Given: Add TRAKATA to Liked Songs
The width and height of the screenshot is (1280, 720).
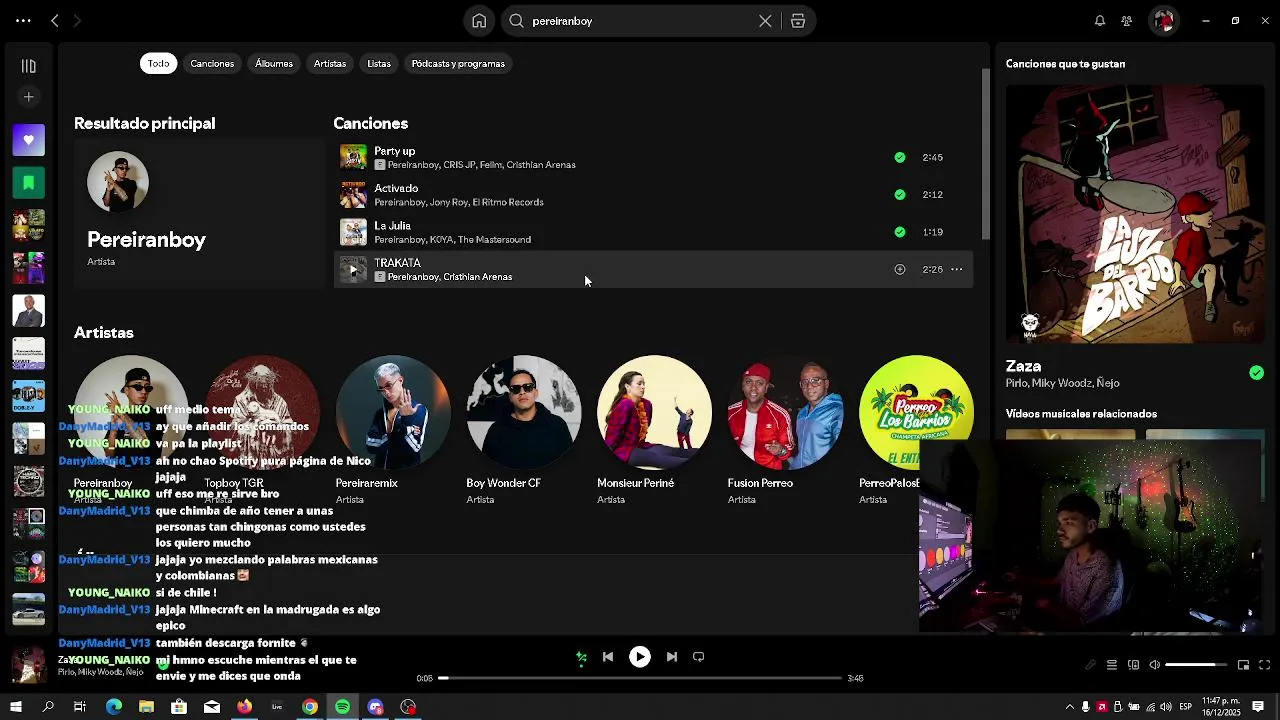Looking at the screenshot, I should tap(899, 269).
